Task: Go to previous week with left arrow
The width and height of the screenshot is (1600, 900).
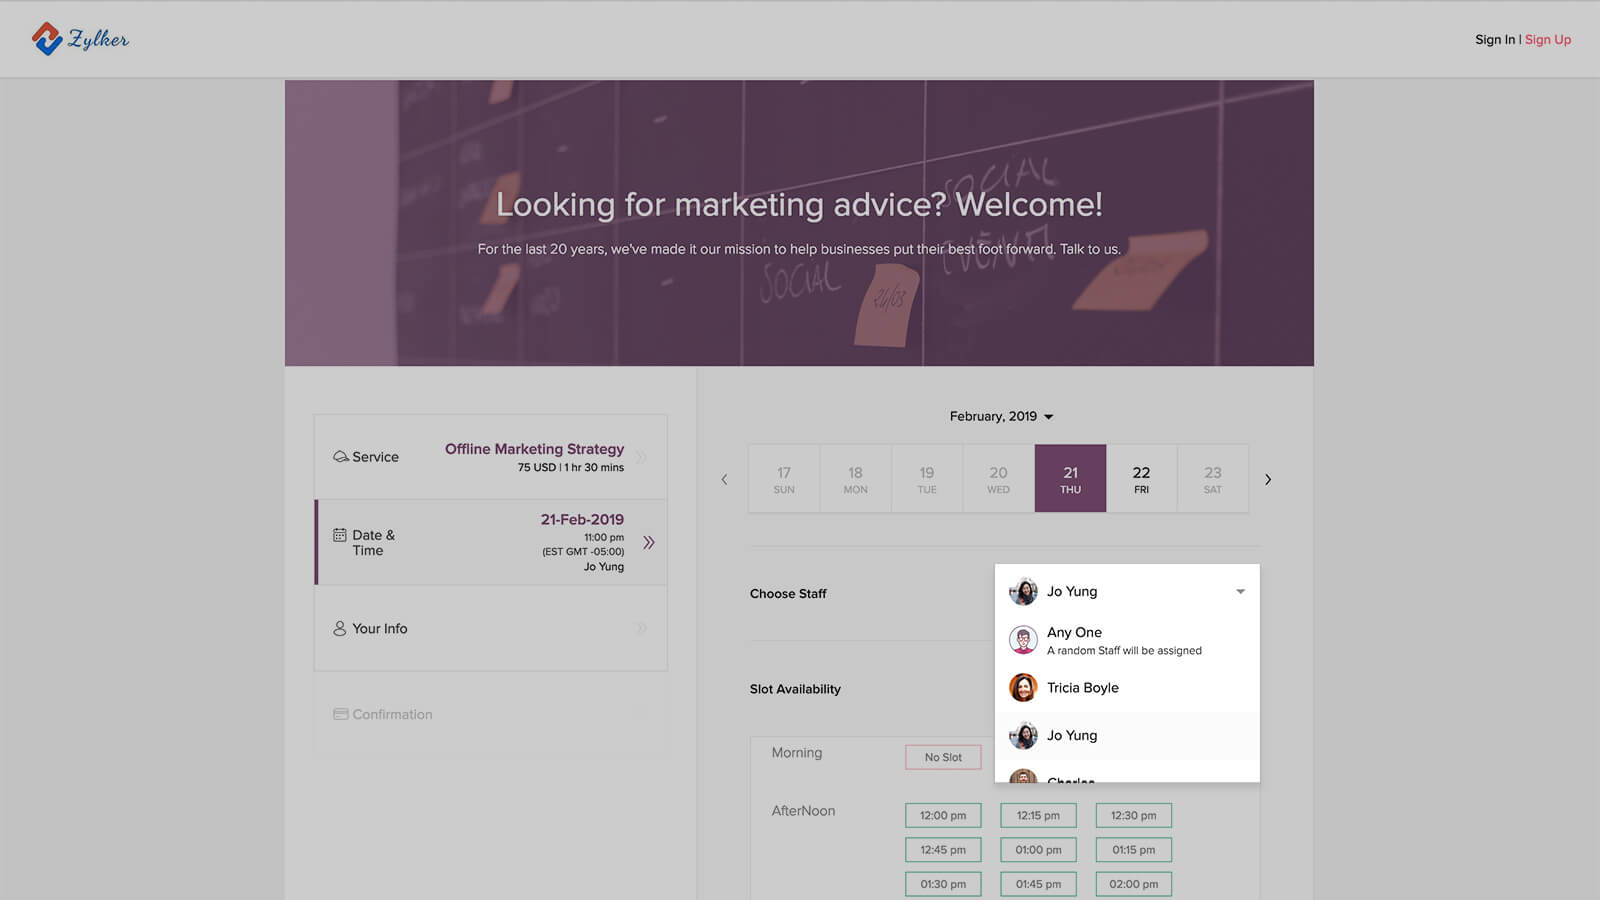Action: coord(725,480)
